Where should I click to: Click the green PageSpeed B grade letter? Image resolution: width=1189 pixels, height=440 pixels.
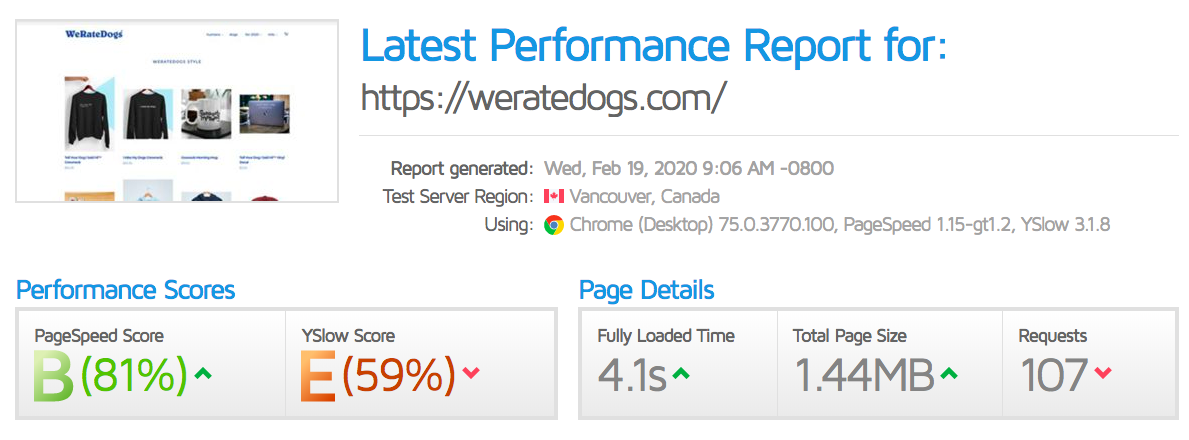(55, 377)
